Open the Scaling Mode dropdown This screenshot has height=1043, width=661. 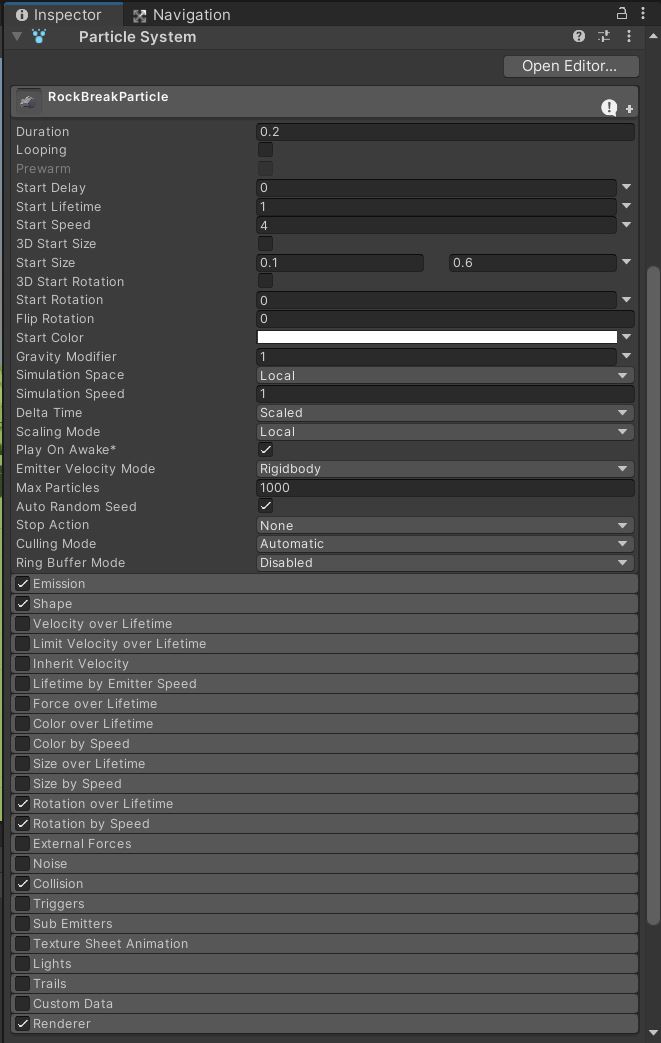(445, 431)
